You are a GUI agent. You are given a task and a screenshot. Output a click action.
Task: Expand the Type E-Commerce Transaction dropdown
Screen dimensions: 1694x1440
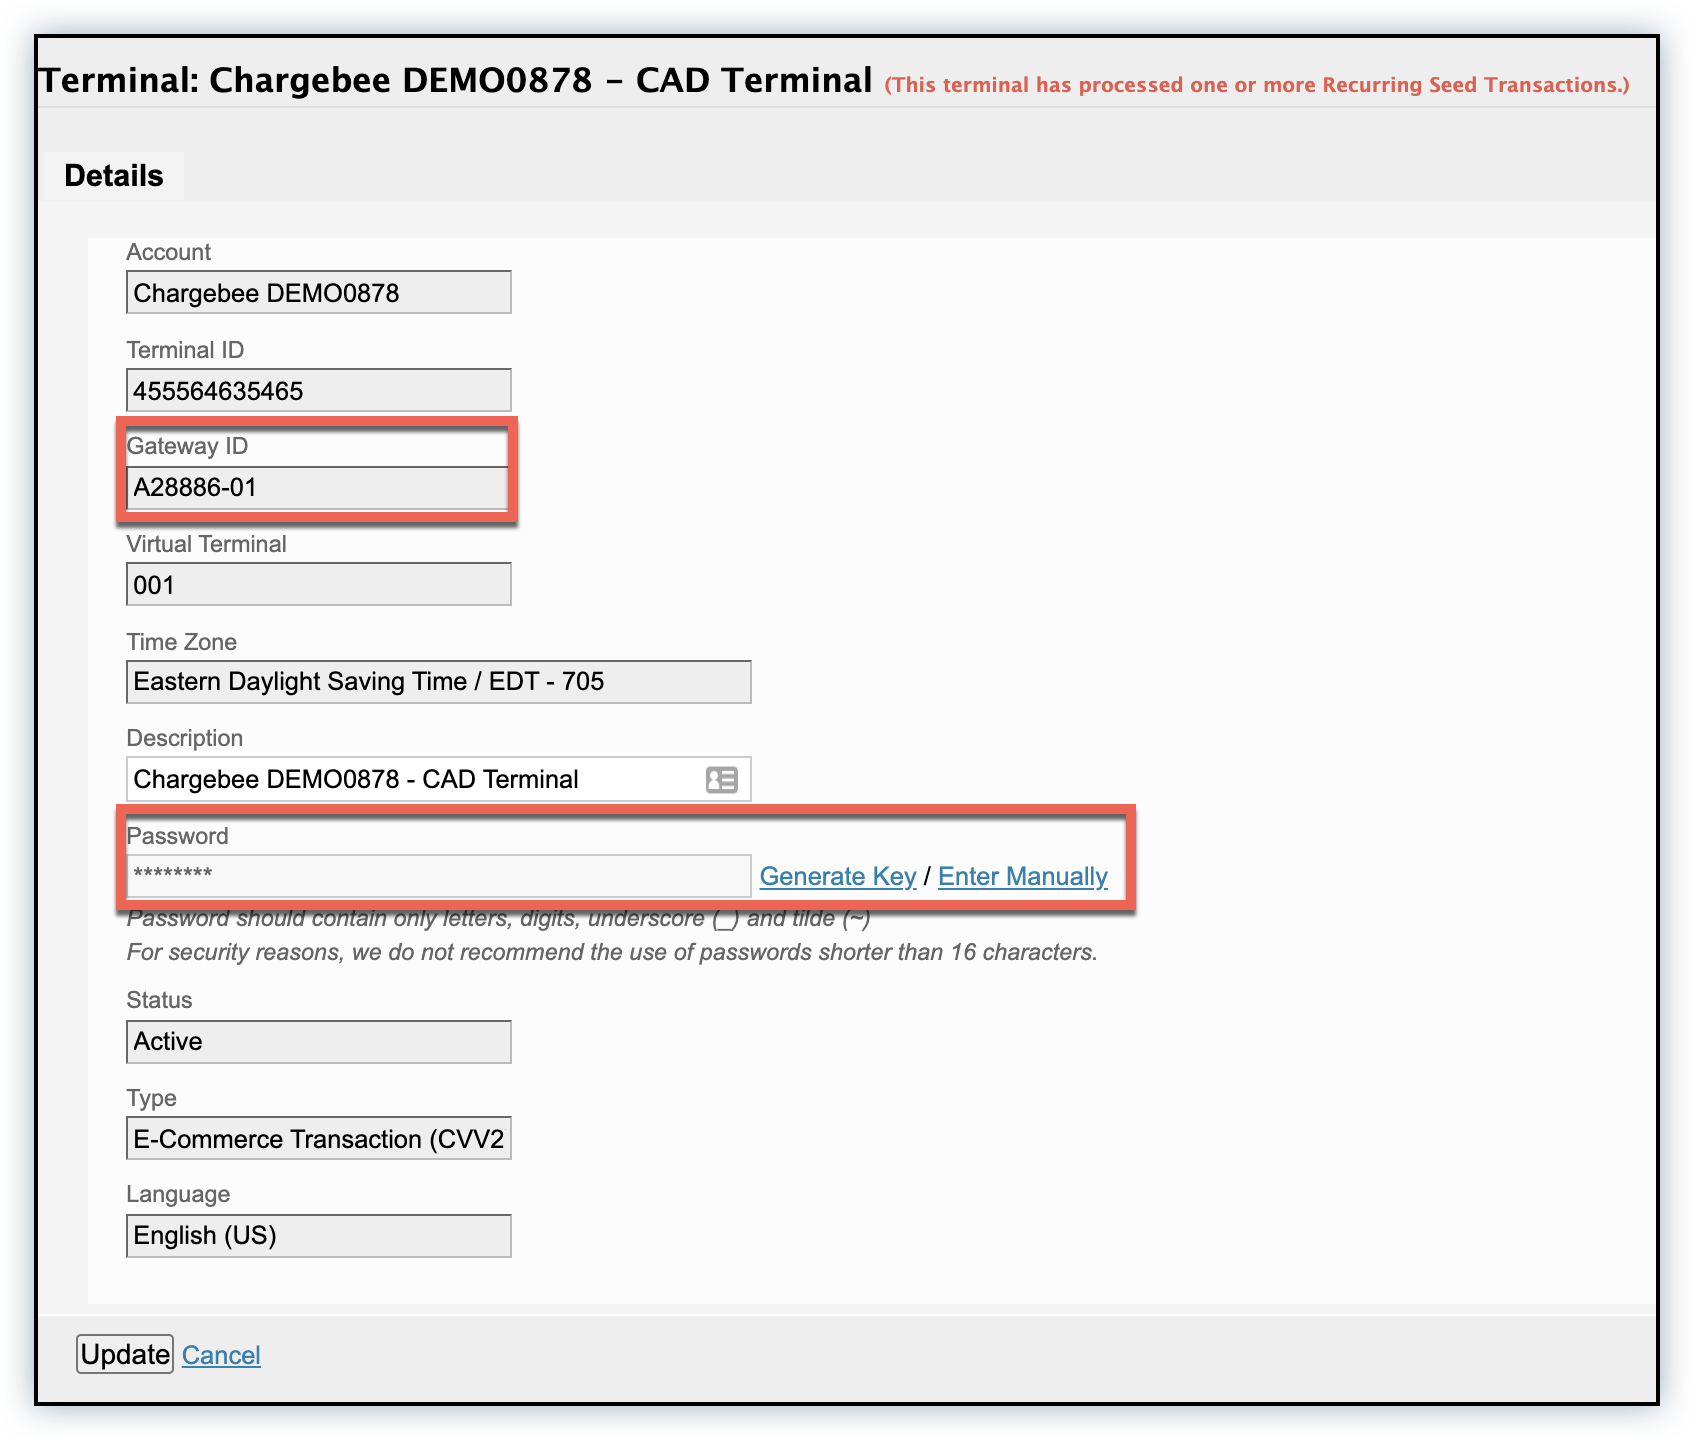point(318,1139)
